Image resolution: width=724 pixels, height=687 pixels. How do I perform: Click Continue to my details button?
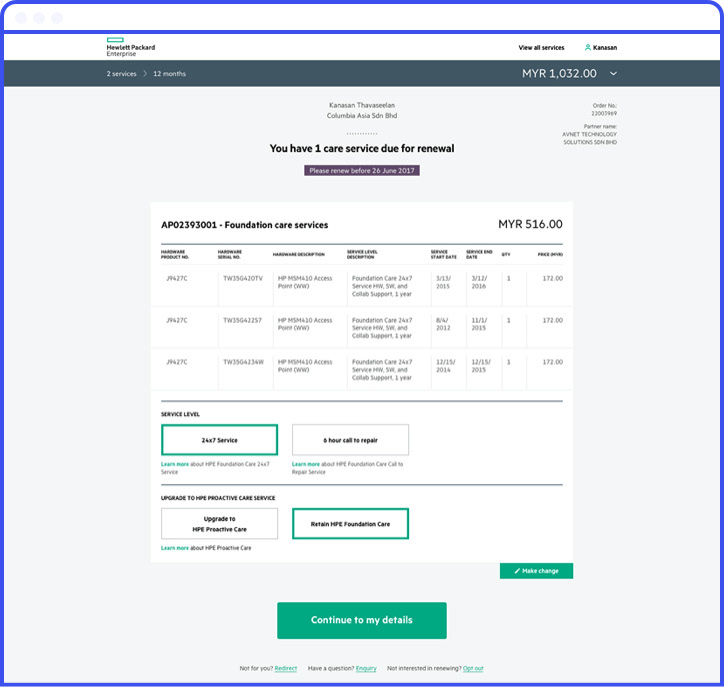point(362,620)
